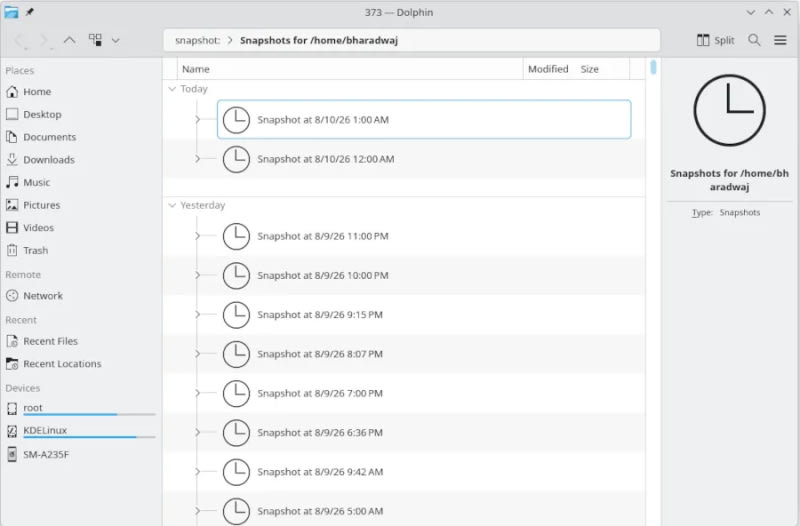This screenshot has width=800, height=526.
Task: Click Type: Snapshots in information panel
Action: click(x=726, y=212)
